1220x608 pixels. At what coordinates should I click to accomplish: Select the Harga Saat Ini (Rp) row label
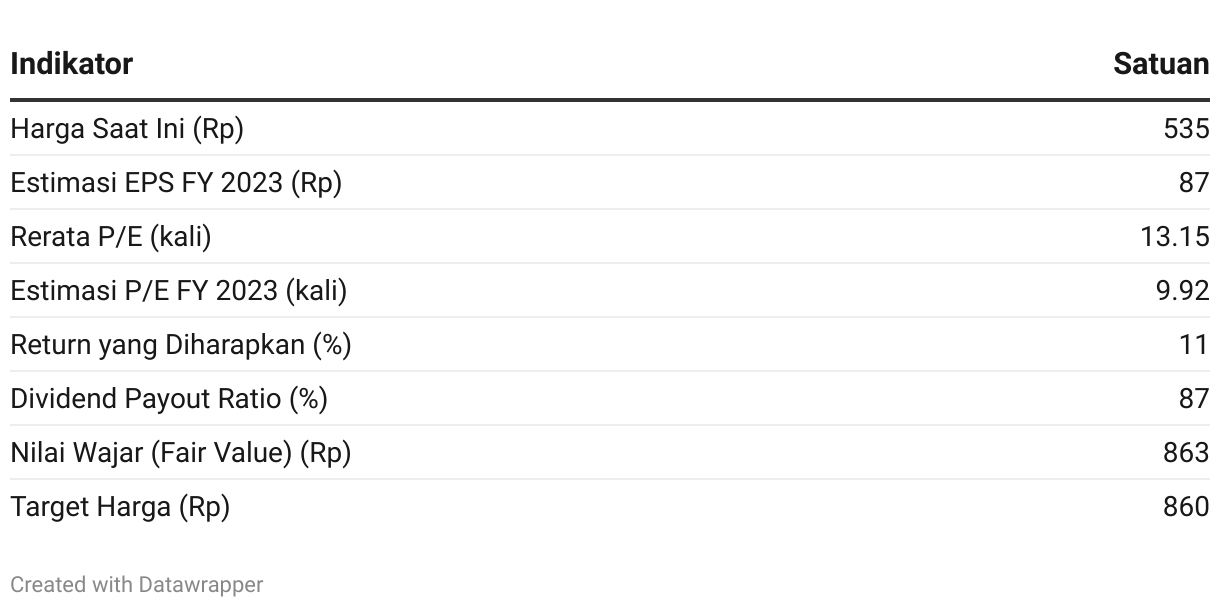[127, 129]
